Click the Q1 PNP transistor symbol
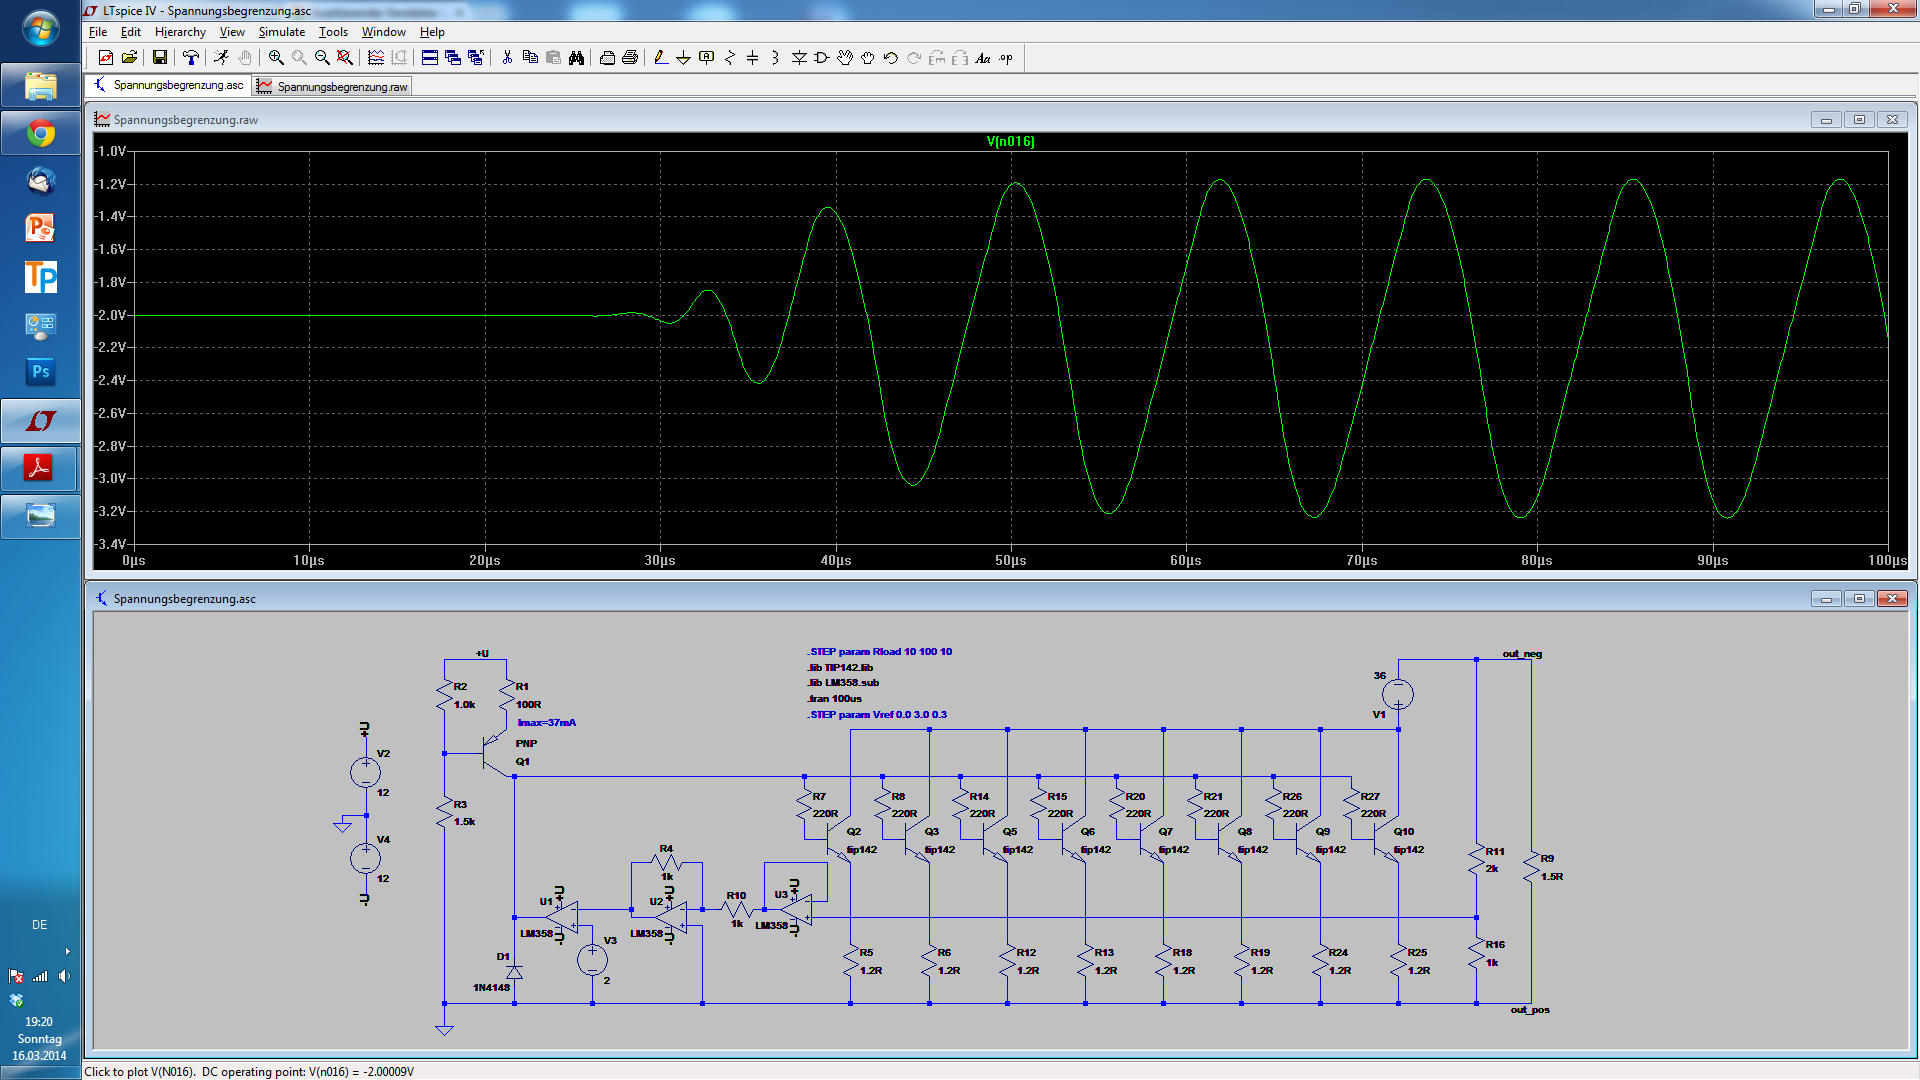This screenshot has height=1080, width=1920. [x=495, y=752]
